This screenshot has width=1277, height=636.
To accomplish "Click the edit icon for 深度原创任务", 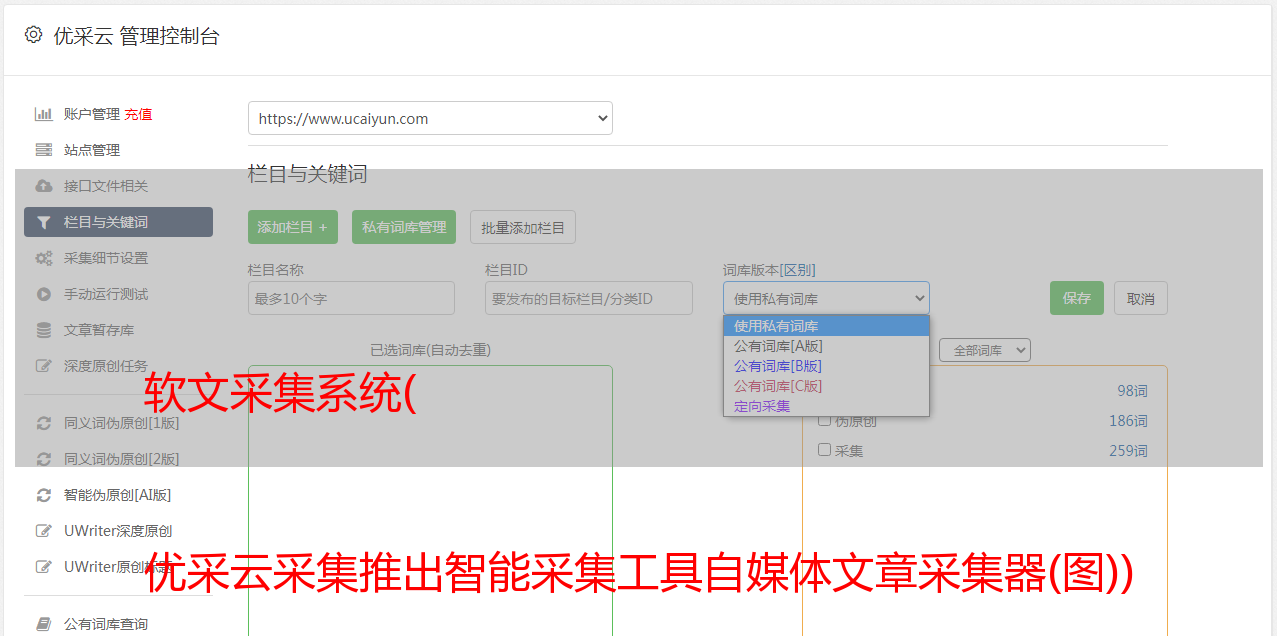I will 44,366.
